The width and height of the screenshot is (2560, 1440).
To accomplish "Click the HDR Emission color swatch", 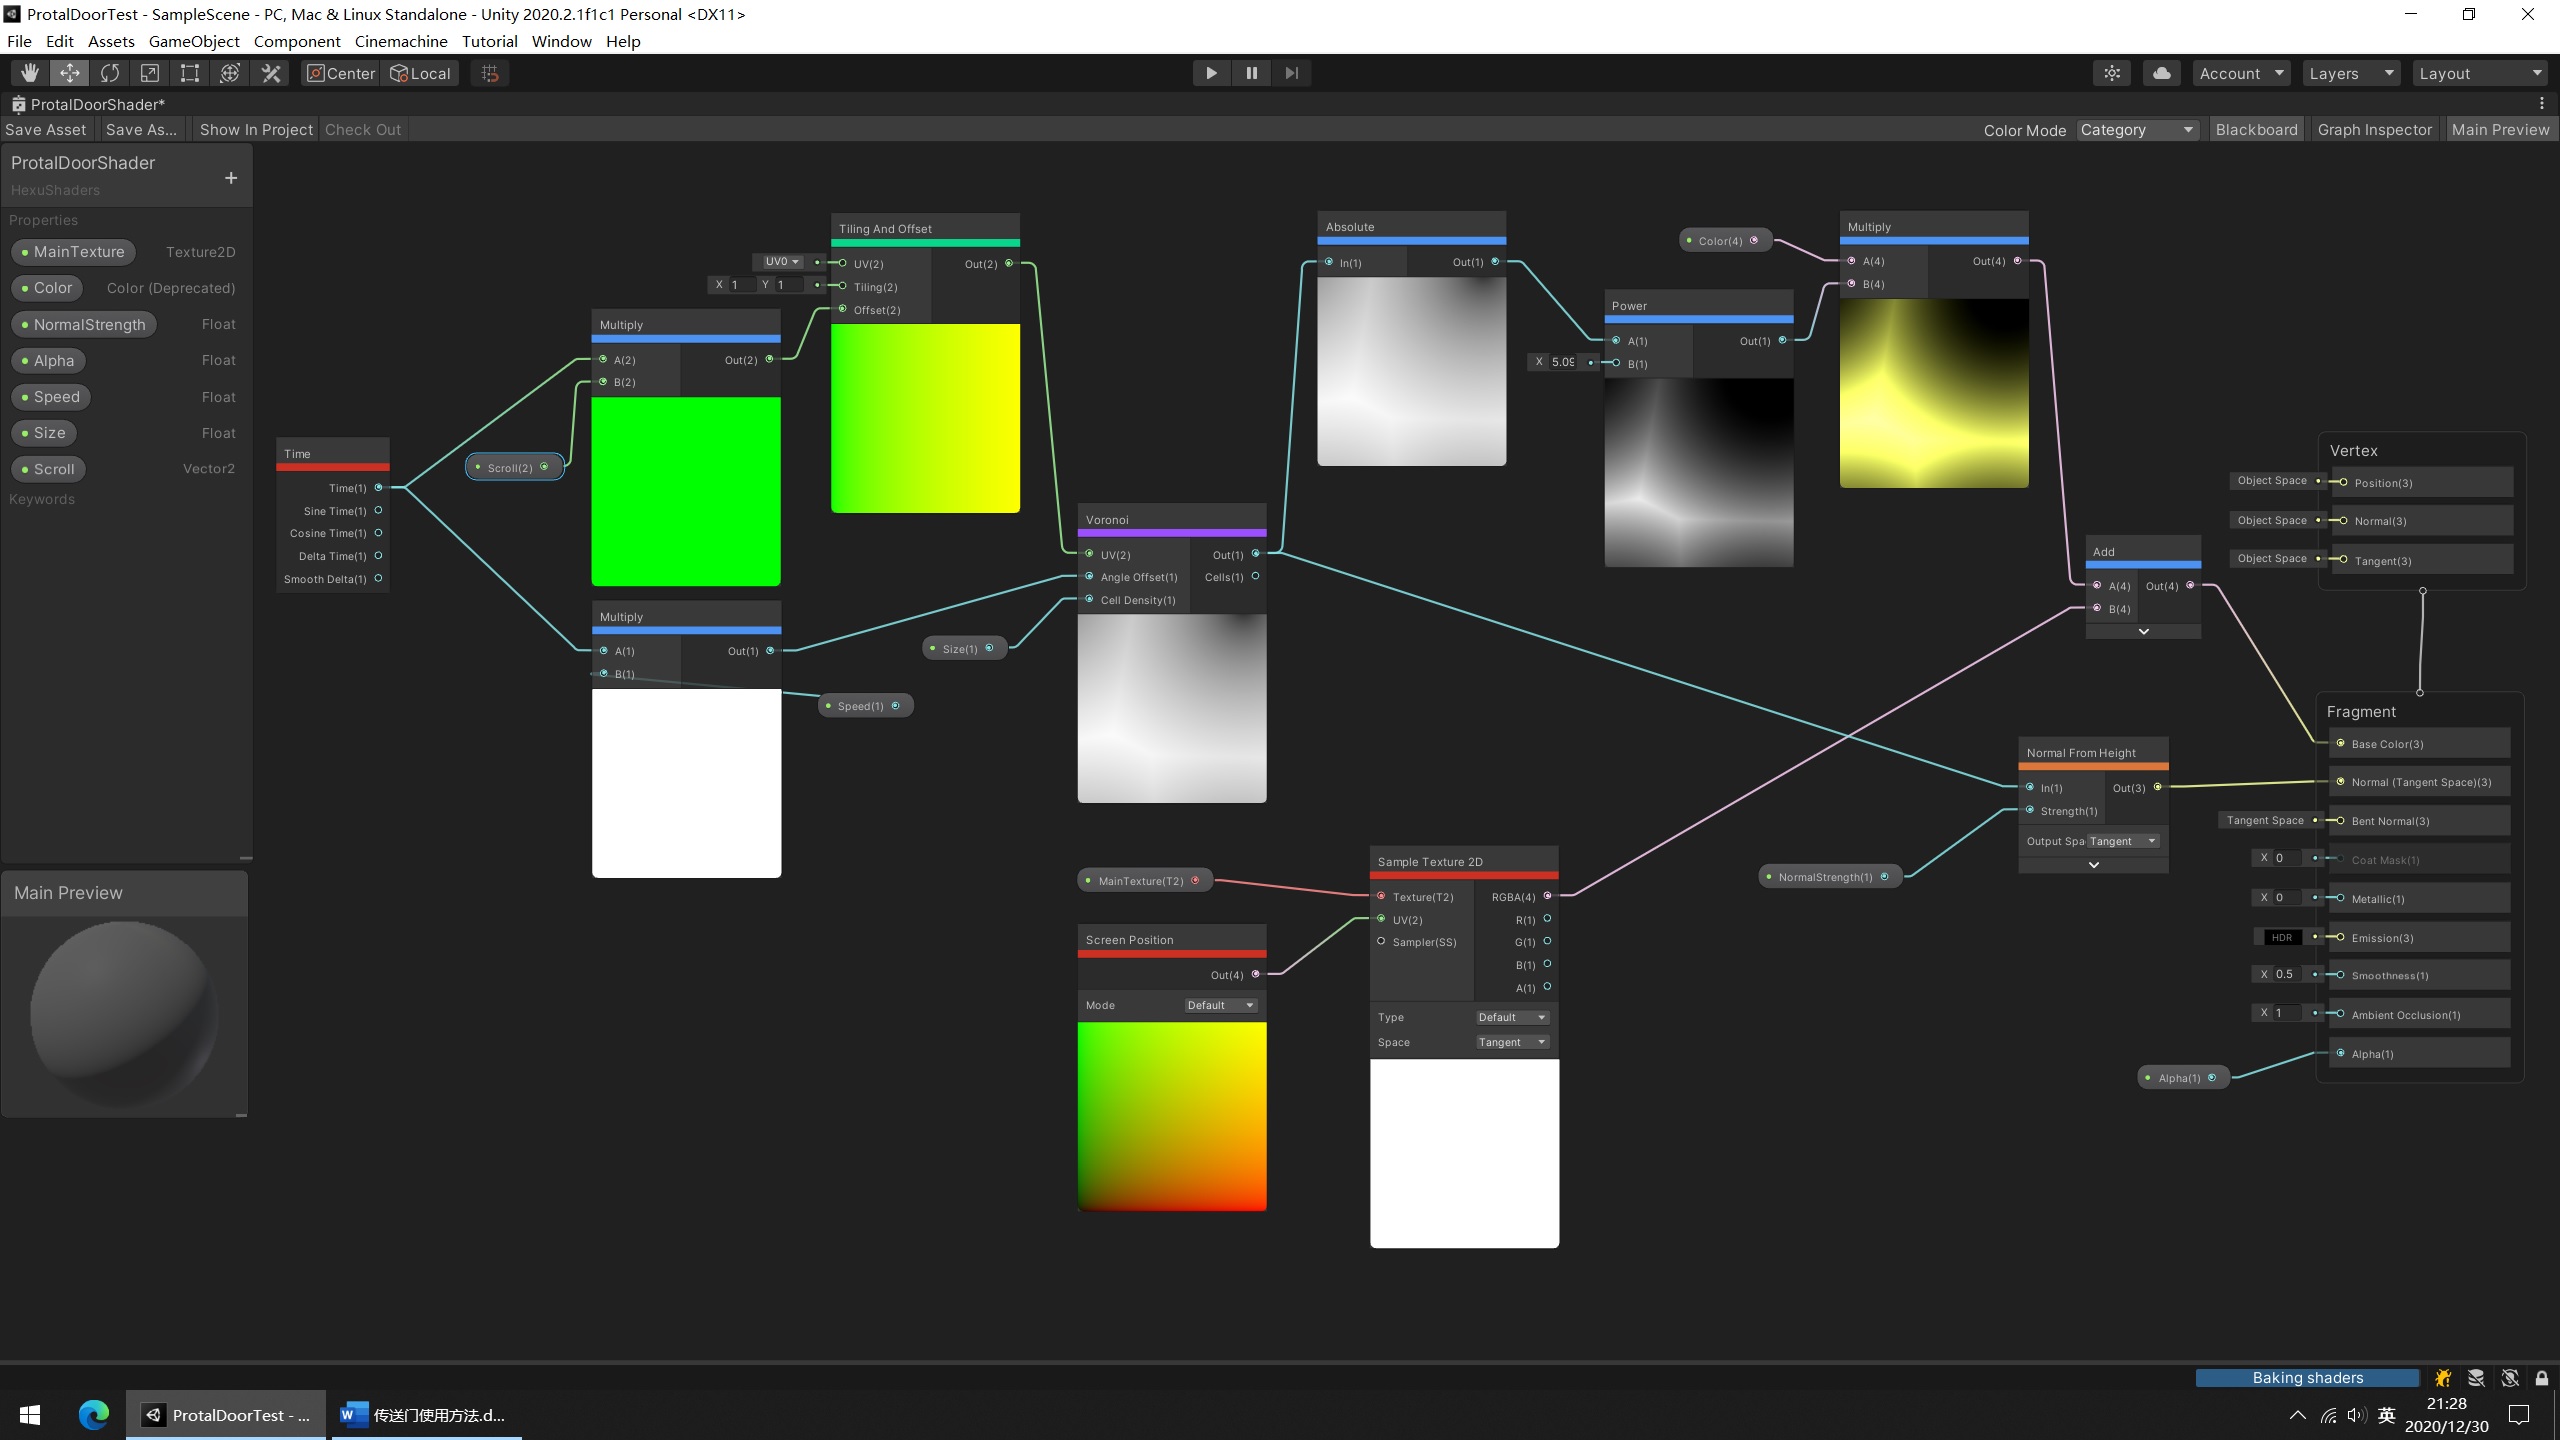I will click(x=2281, y=937).
